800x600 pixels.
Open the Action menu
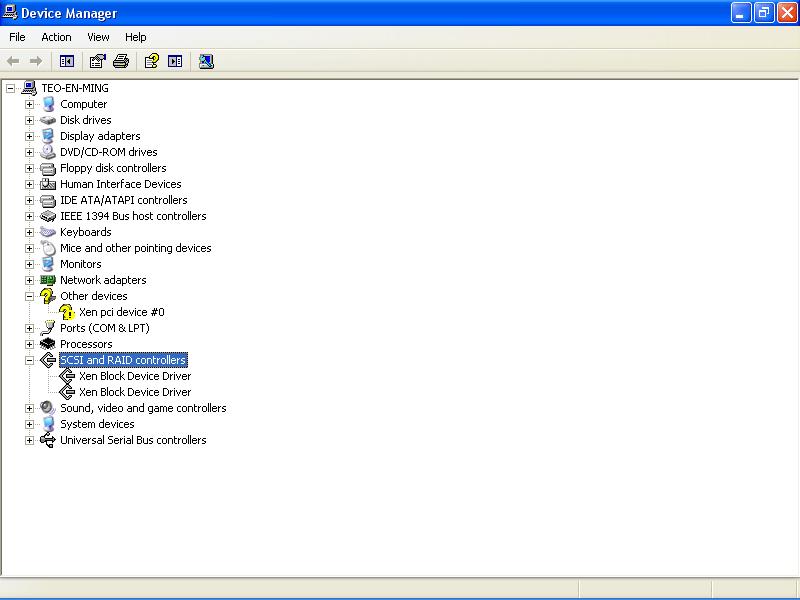pyautogui.click(x=56, y=37)
